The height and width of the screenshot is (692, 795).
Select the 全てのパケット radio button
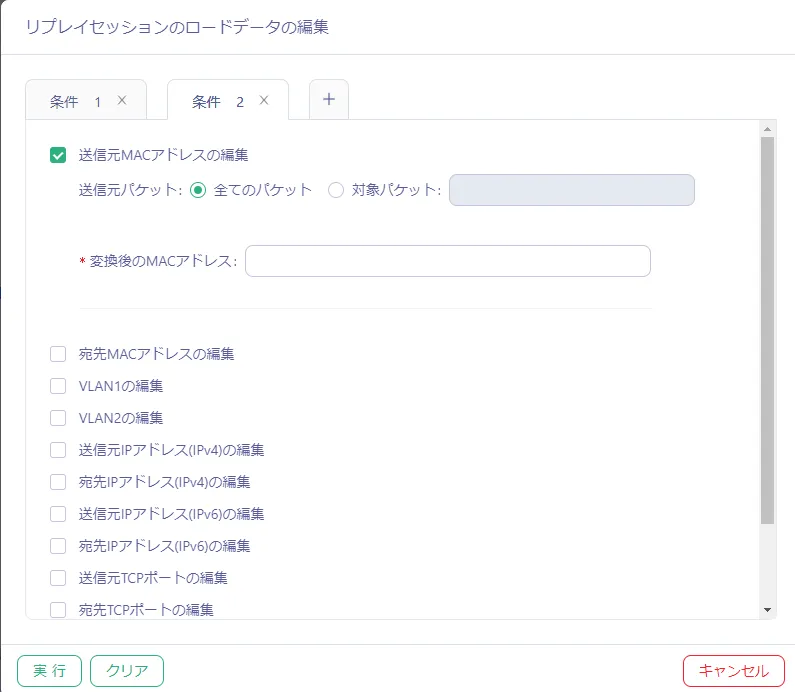198,190
